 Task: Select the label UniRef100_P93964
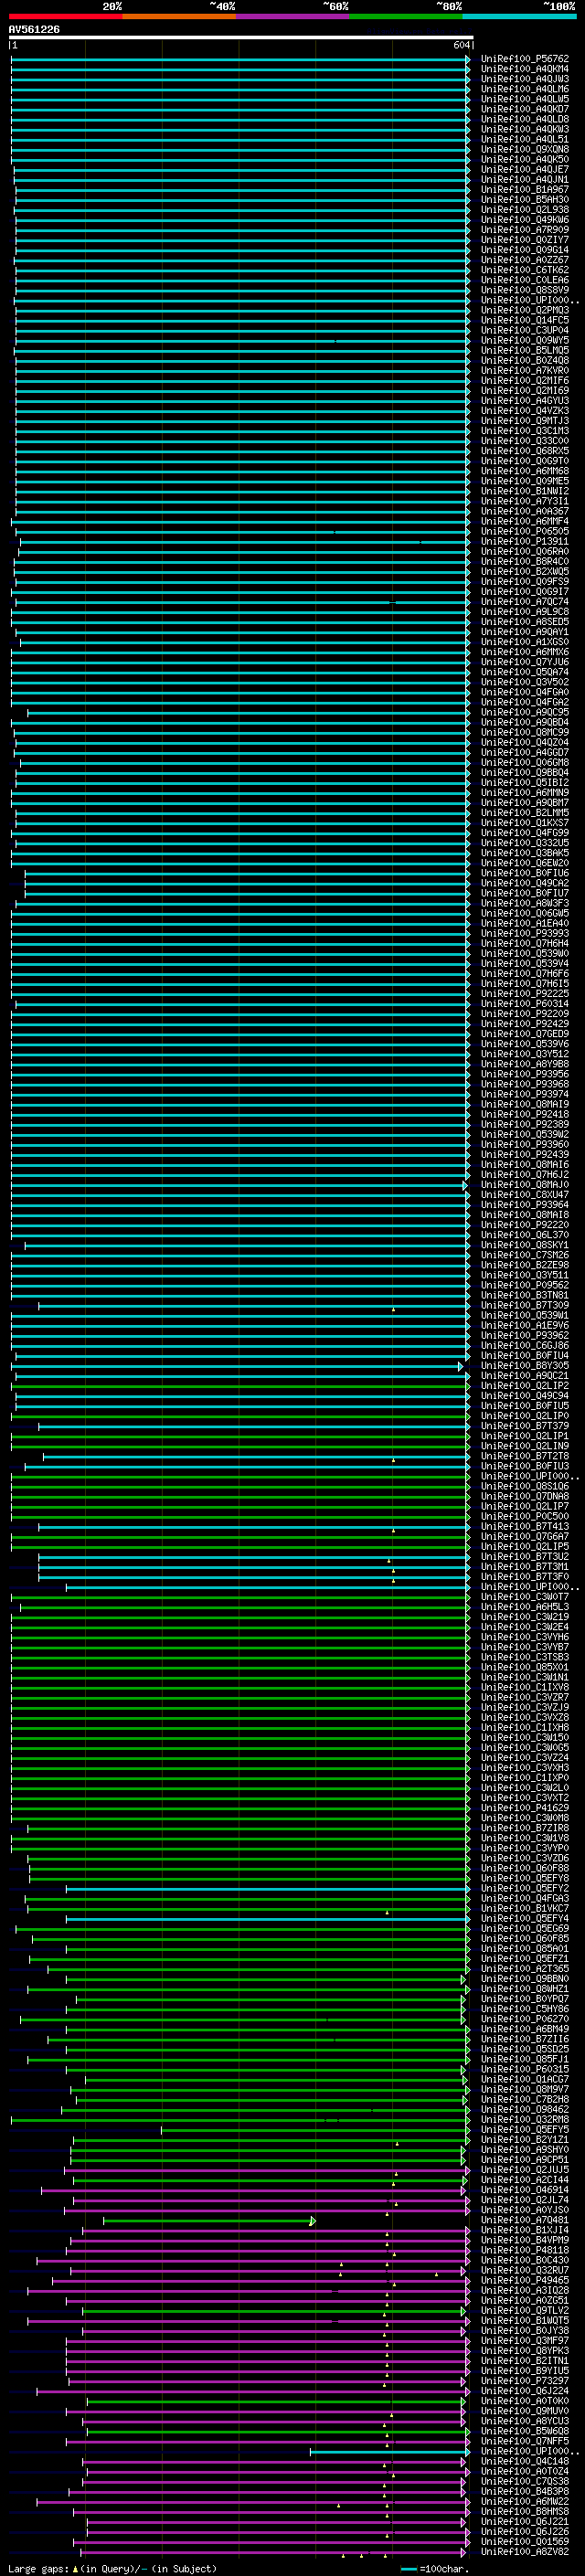[x=525, y=1205]
